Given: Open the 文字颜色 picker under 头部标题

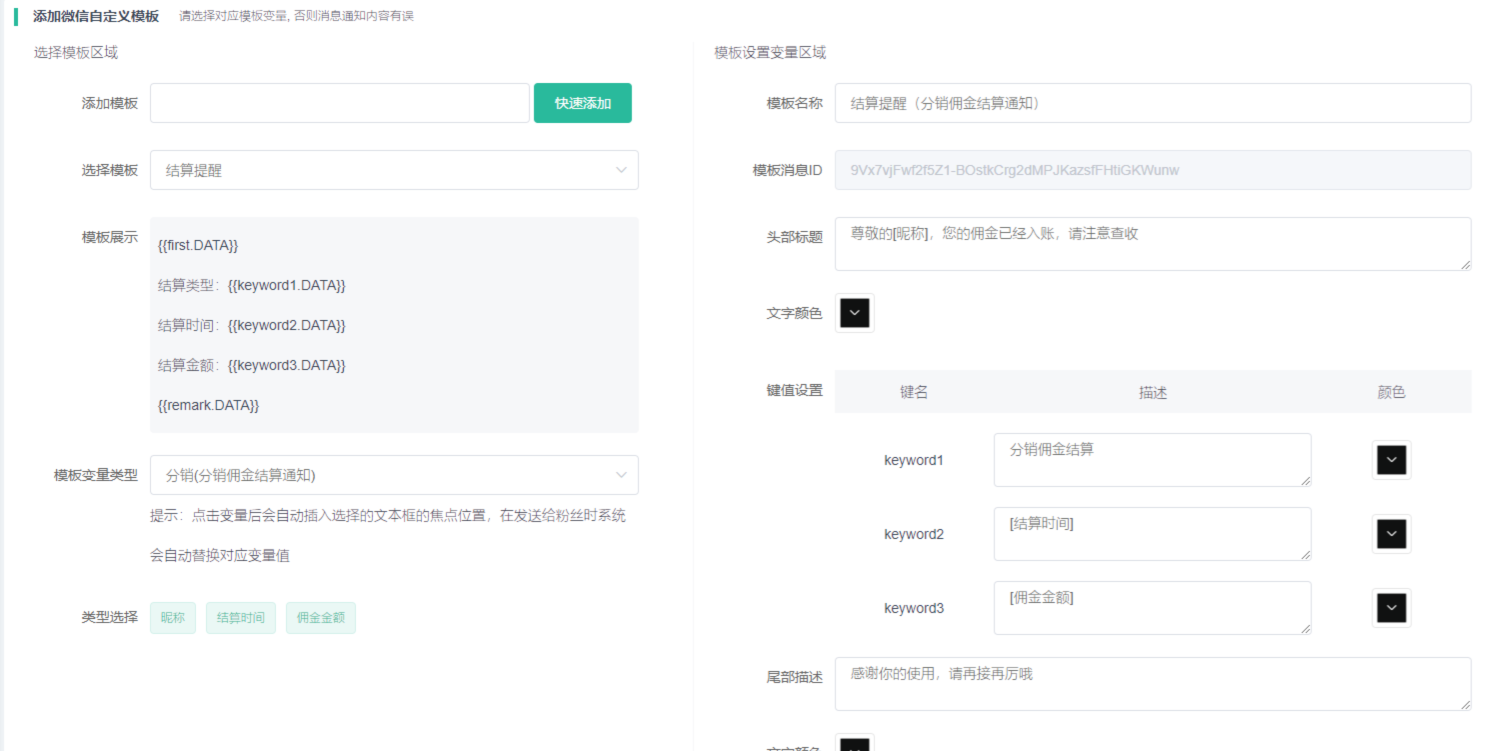Looking at the screenshot, I should (x=854, y=313).
